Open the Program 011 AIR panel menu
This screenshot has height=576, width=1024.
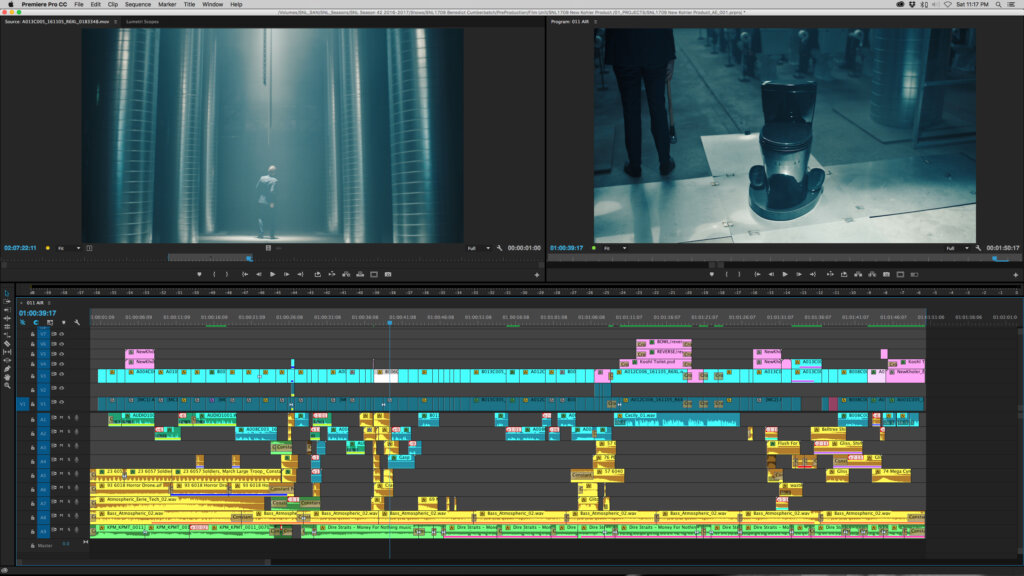point(595,22)
